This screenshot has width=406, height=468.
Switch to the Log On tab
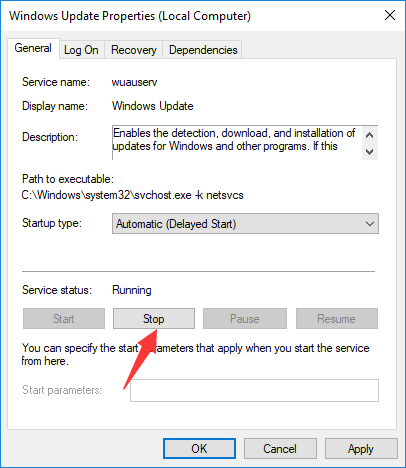pyautogui.click(x=81, y=50)
